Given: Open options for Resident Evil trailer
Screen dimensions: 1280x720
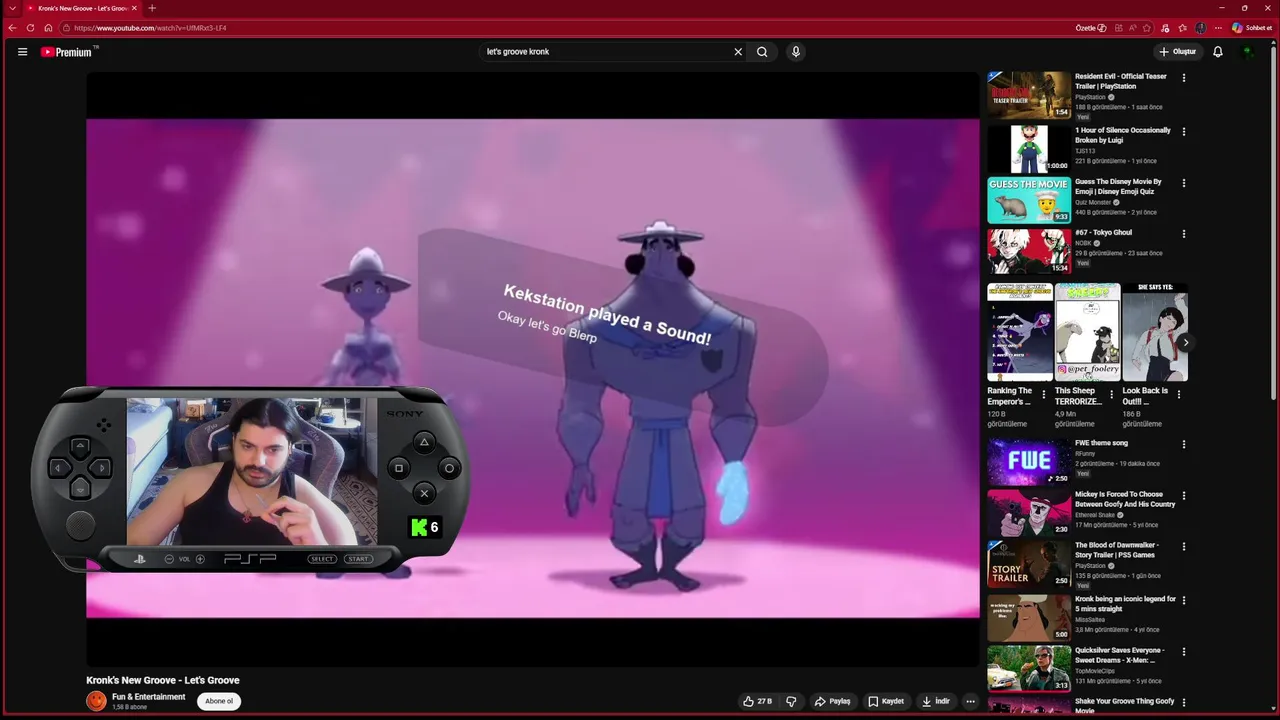Looking at the screenshot, I should [1184, 78].
